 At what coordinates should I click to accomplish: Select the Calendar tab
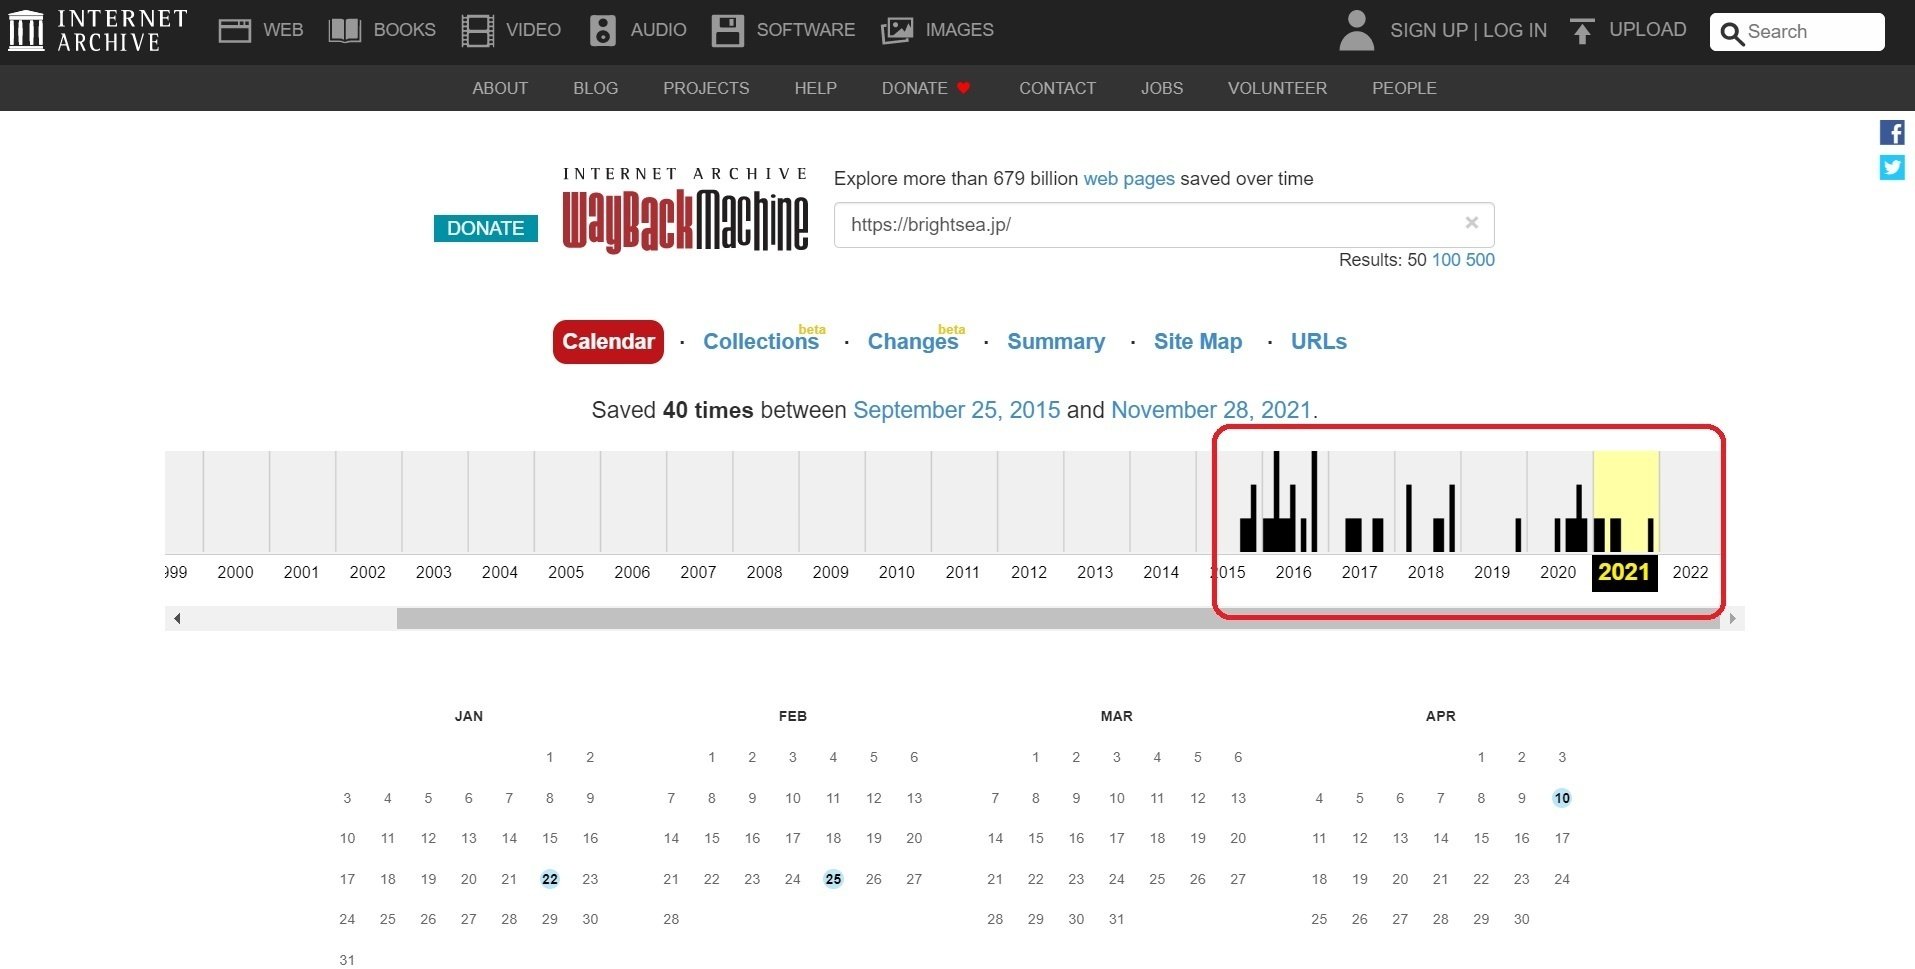[608, 342]
